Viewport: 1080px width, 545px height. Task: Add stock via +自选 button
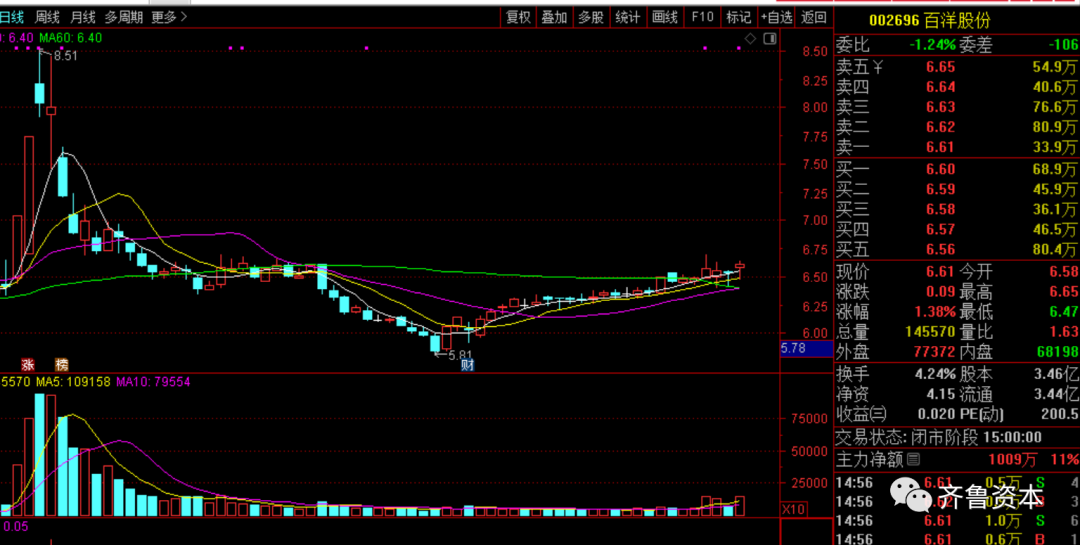point(777,17)
